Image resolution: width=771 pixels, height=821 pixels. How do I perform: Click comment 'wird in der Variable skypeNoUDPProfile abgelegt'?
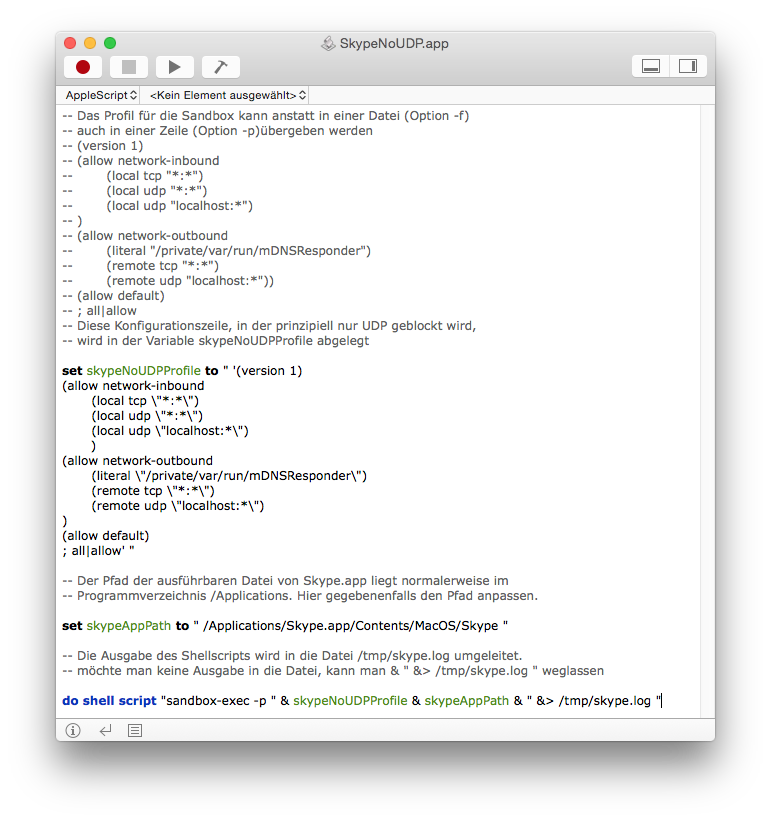point(216,341)
